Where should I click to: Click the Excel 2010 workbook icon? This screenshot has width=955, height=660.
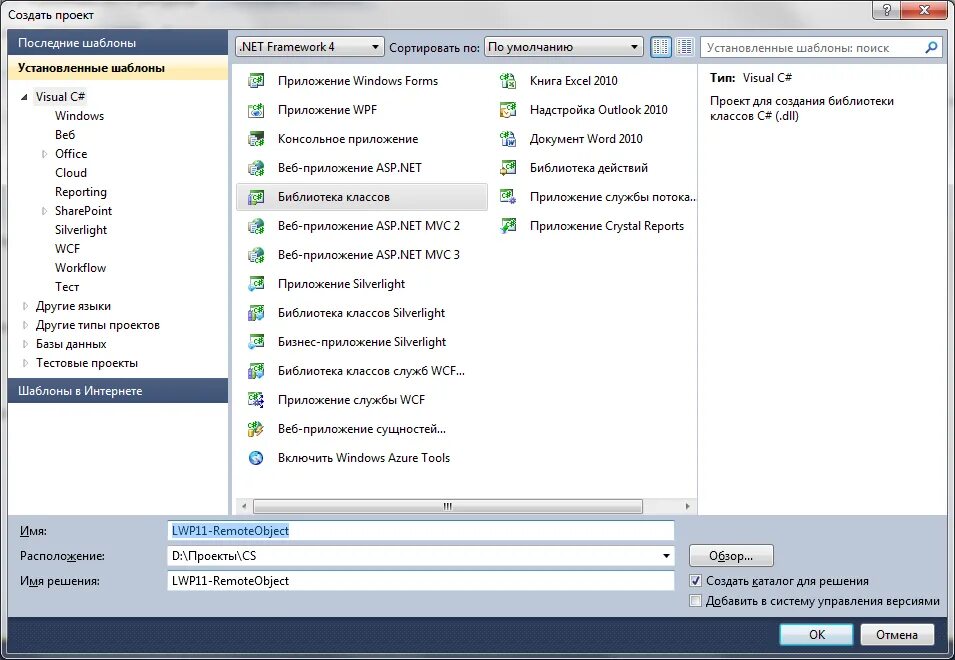click(508, 81)
